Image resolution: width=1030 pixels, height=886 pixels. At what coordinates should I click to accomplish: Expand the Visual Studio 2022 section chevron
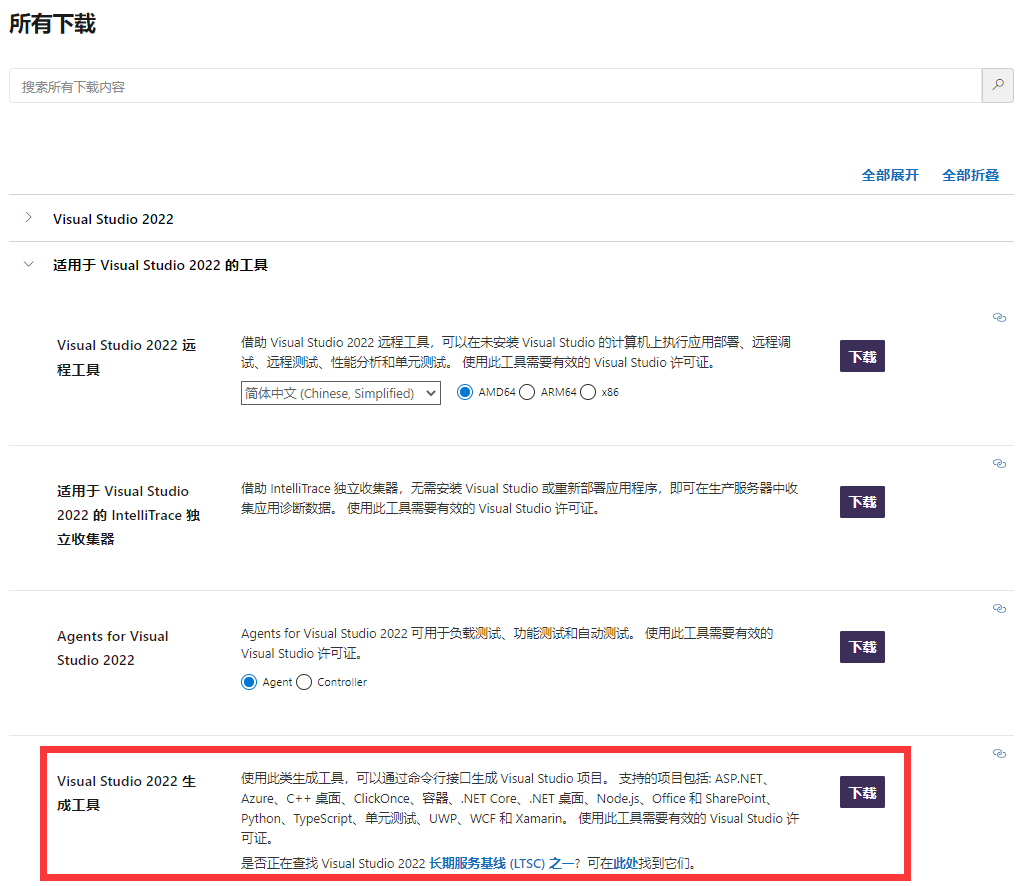click(28, 217)
